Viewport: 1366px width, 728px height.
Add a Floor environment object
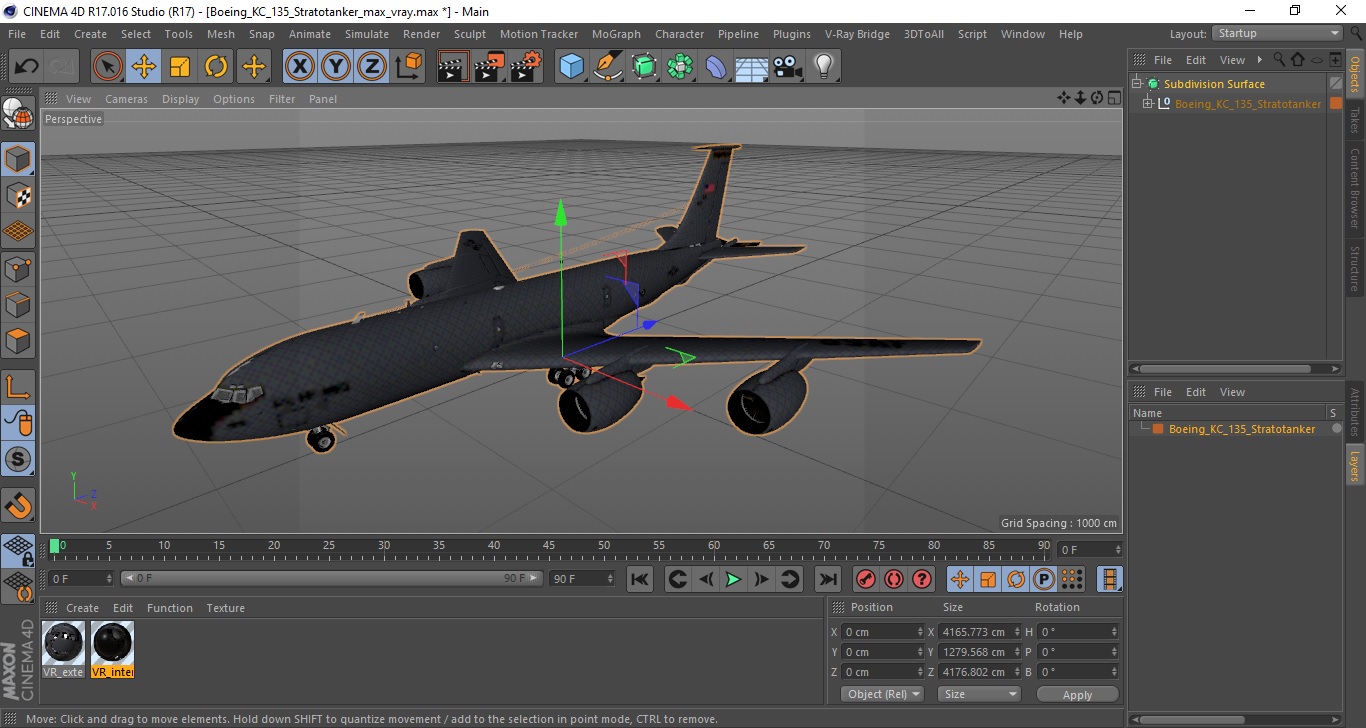click(752, 67)
